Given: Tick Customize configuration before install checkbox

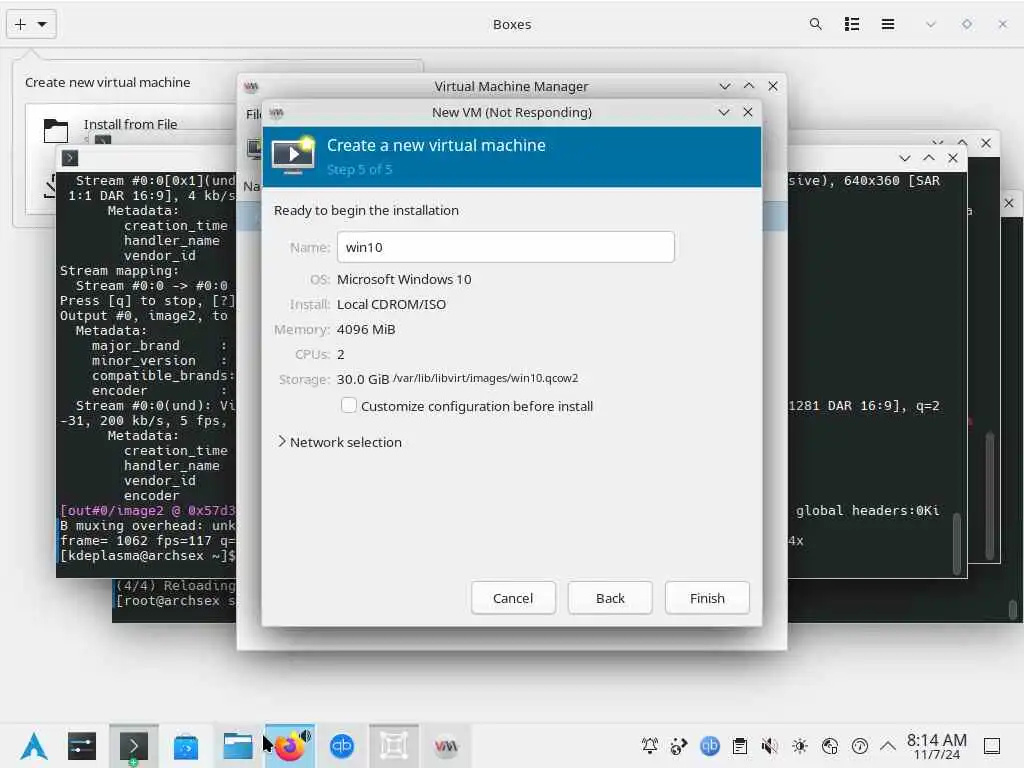Looking at the screenshot, I should [x=349, y=406].
